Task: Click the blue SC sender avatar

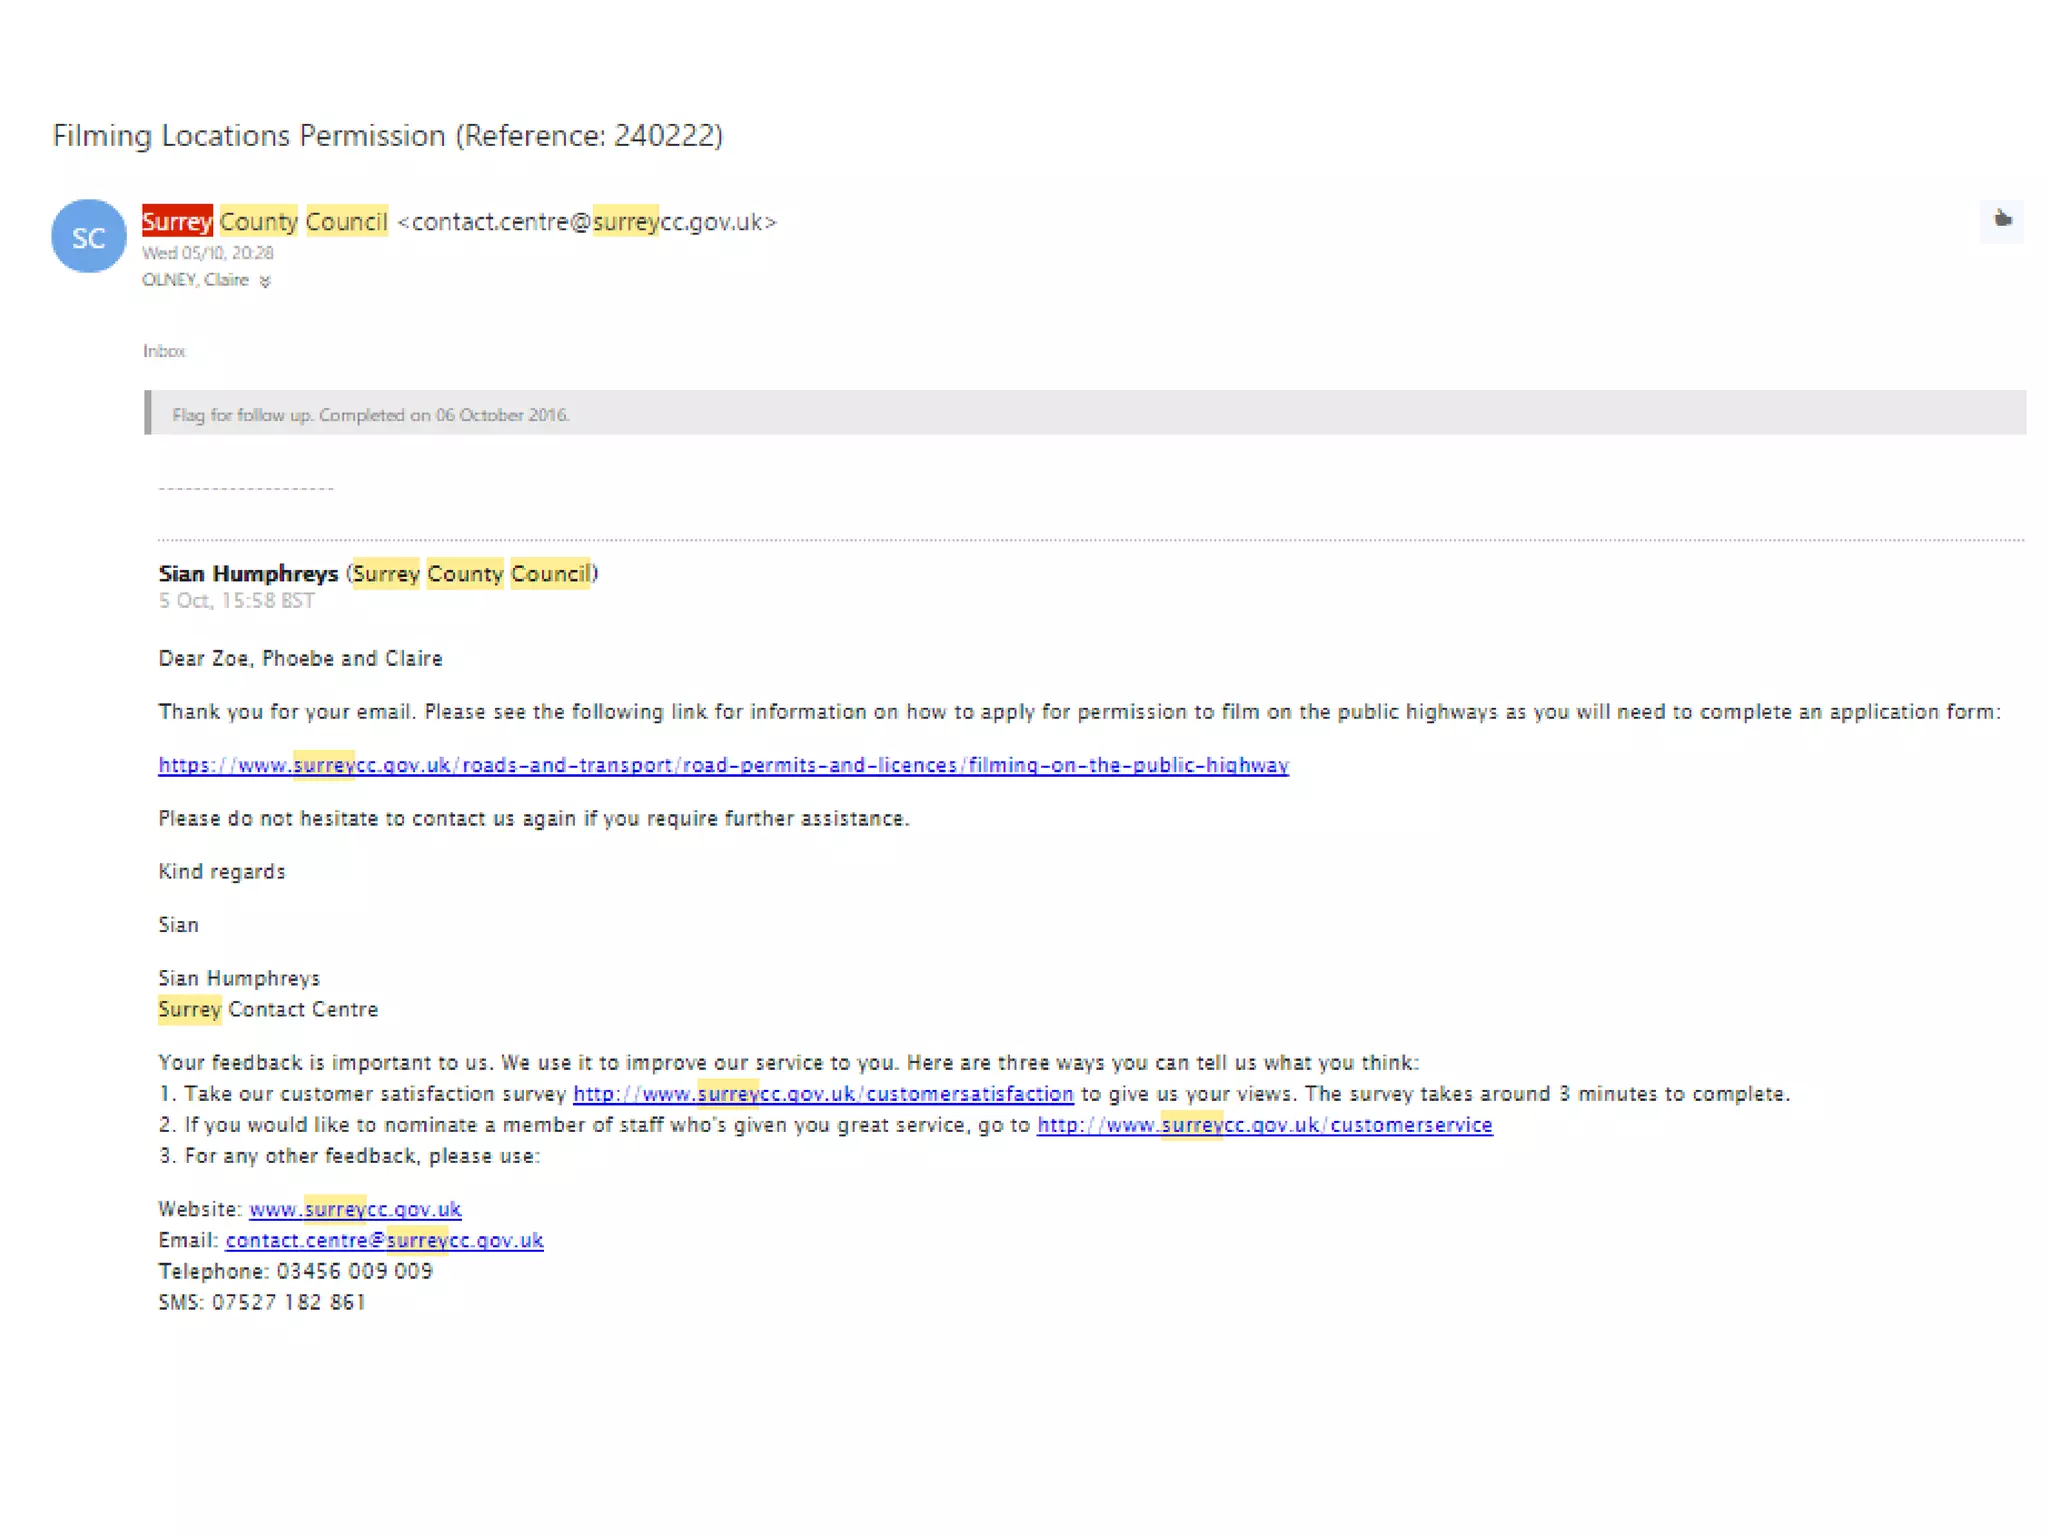Action: 89,237
